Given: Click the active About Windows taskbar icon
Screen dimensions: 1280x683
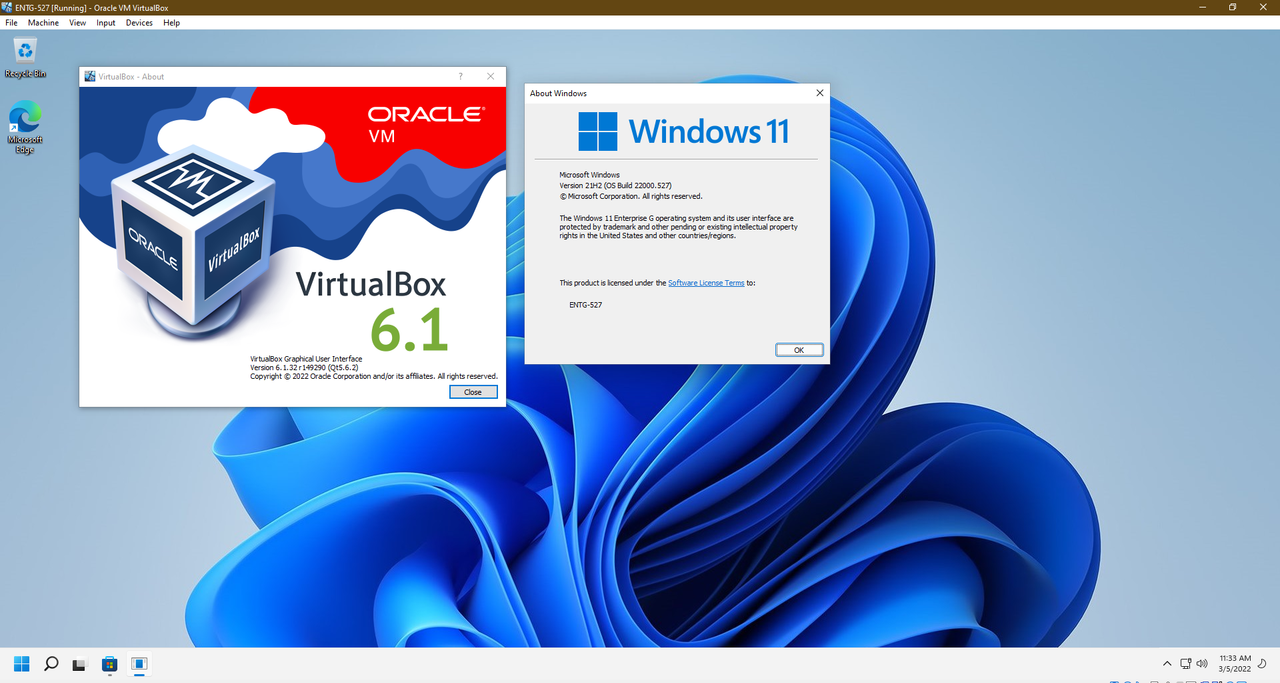Looking at the screenshot, I should point(139,663).
